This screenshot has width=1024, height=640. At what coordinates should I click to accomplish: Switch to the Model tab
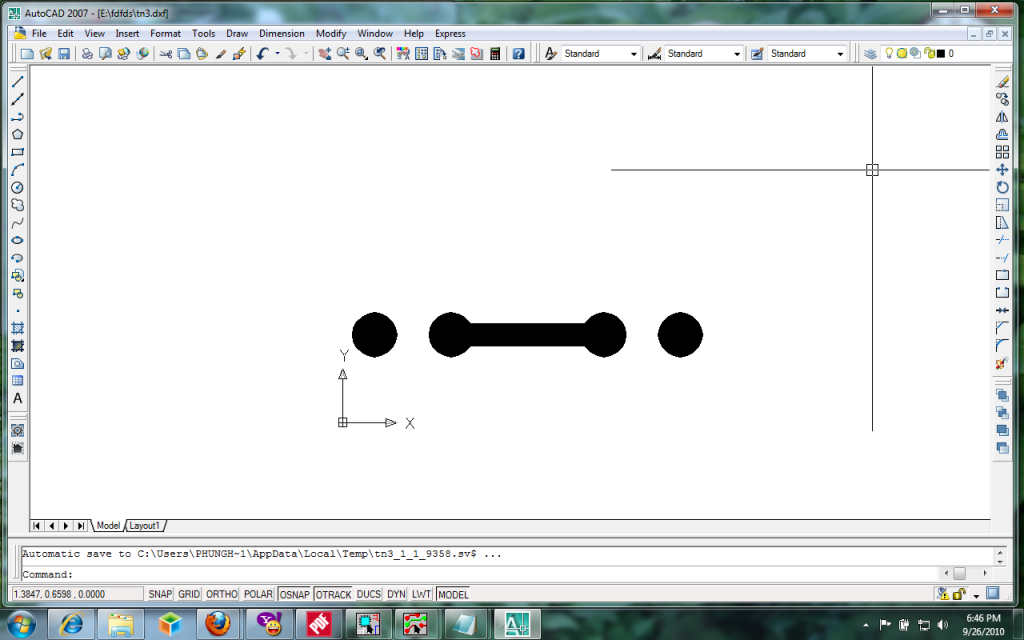tap(108, 526)
